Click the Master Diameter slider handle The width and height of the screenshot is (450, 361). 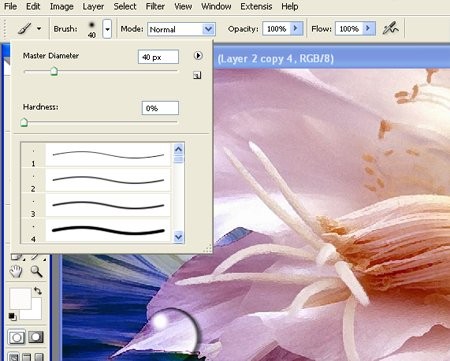click(x=54, y=71)
